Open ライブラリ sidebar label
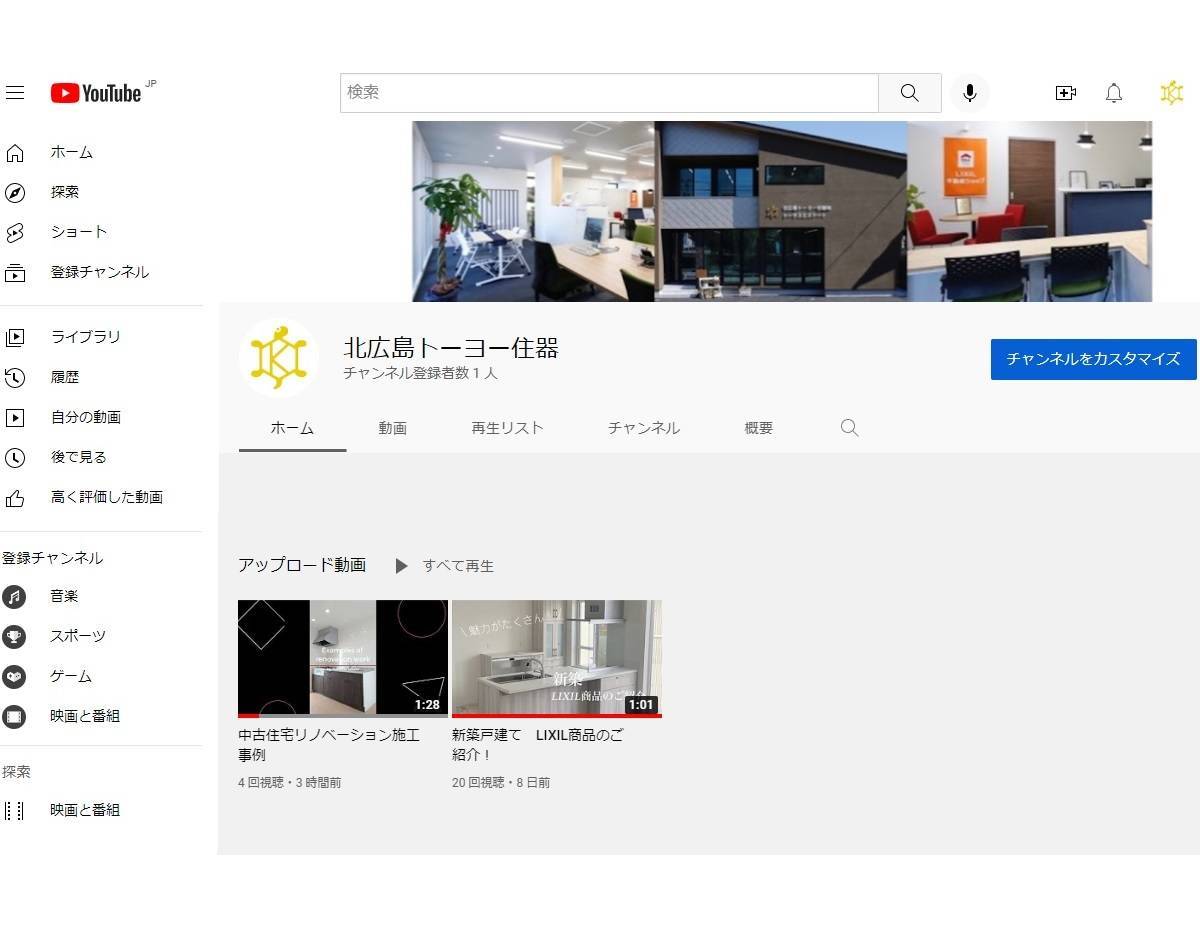Viewport: 1200px width, 940px height. [86, 337]
